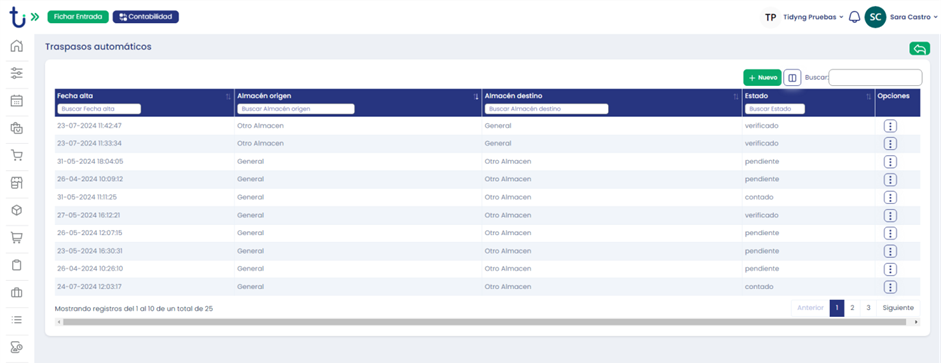Open the clipboard sidebar icon
The height and width of the screenshot is (363, 941).
coord(17,265)
